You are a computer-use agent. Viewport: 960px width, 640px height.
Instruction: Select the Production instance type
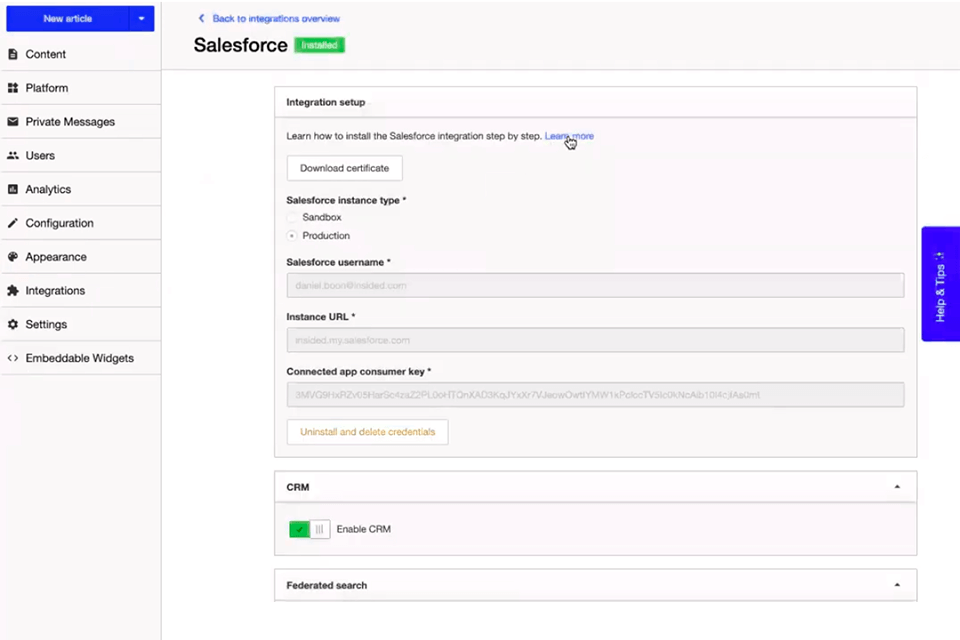click(292, 235)
